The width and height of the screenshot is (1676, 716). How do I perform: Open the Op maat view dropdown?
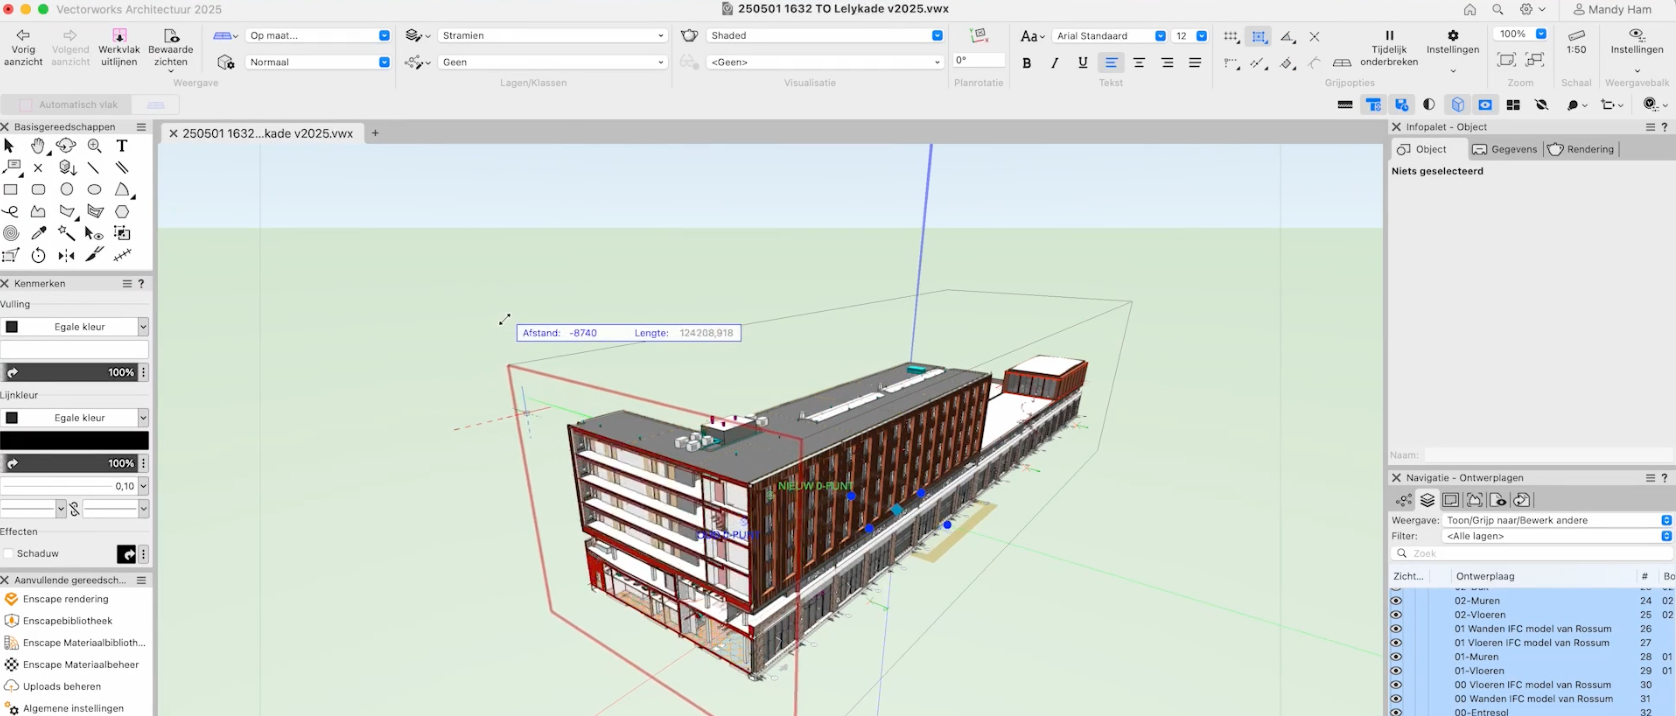[318, 35]
